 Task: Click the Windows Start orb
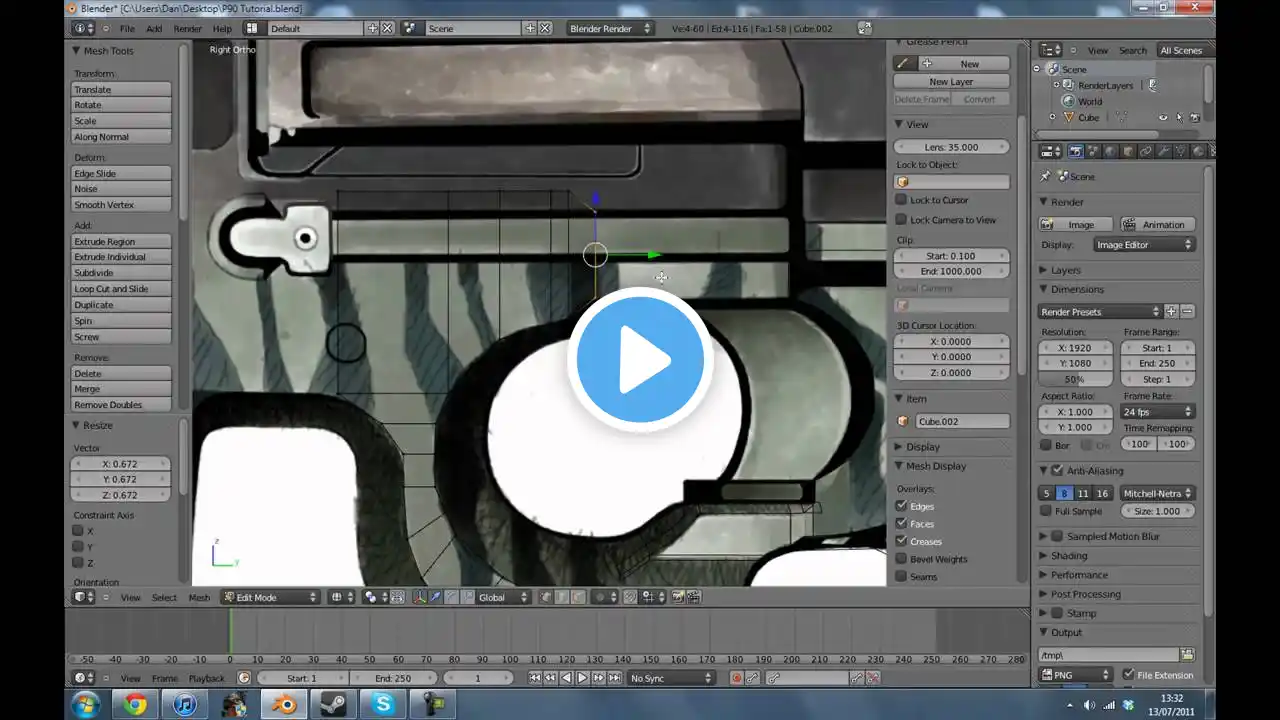point(85,705)
